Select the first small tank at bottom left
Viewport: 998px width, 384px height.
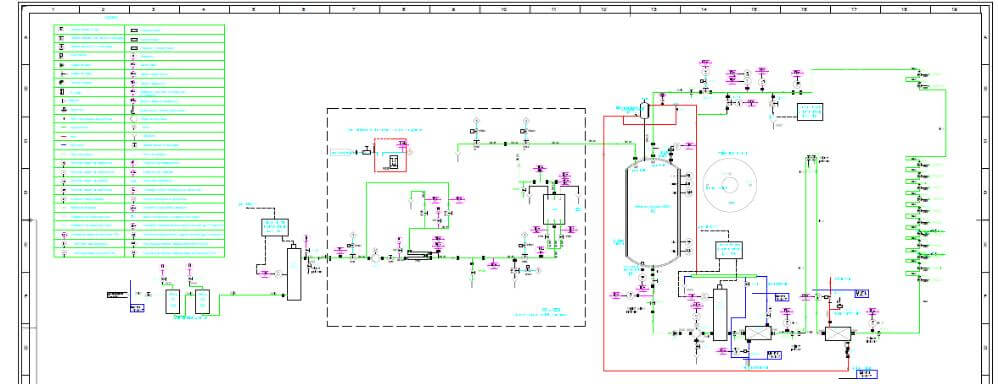(x=172, y=301)
